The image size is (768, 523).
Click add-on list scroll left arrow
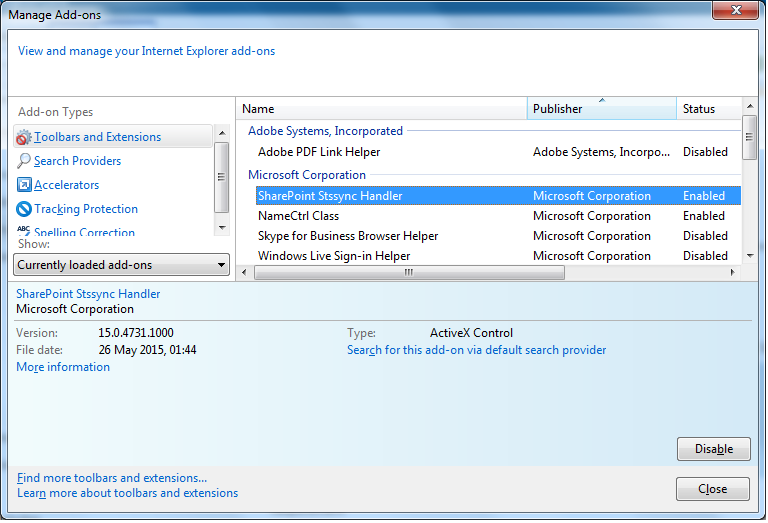pos(244,272)
